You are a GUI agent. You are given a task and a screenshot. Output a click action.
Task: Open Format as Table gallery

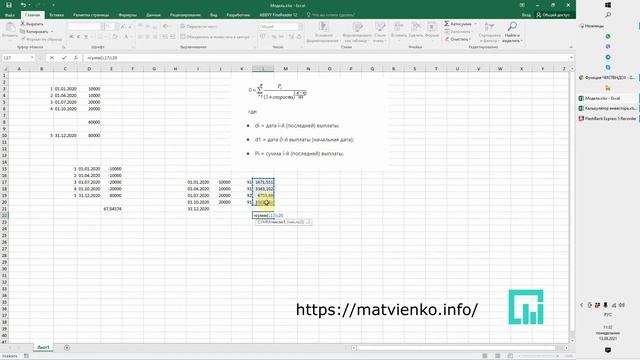(357, 32)
